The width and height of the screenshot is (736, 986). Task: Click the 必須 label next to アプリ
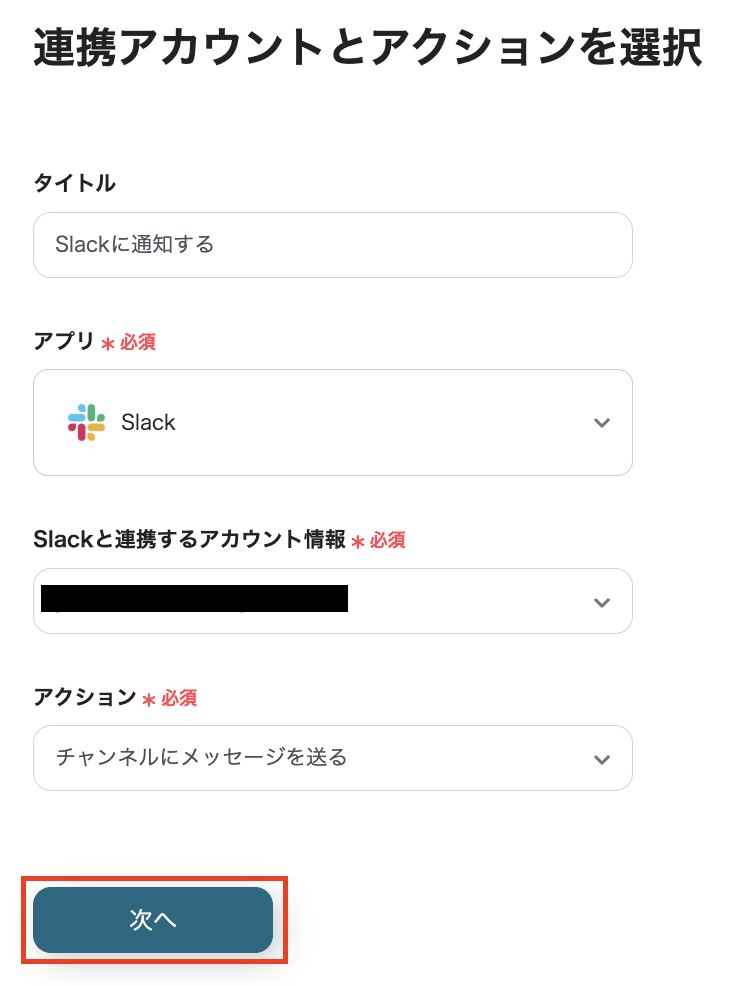tap(139, 342)
